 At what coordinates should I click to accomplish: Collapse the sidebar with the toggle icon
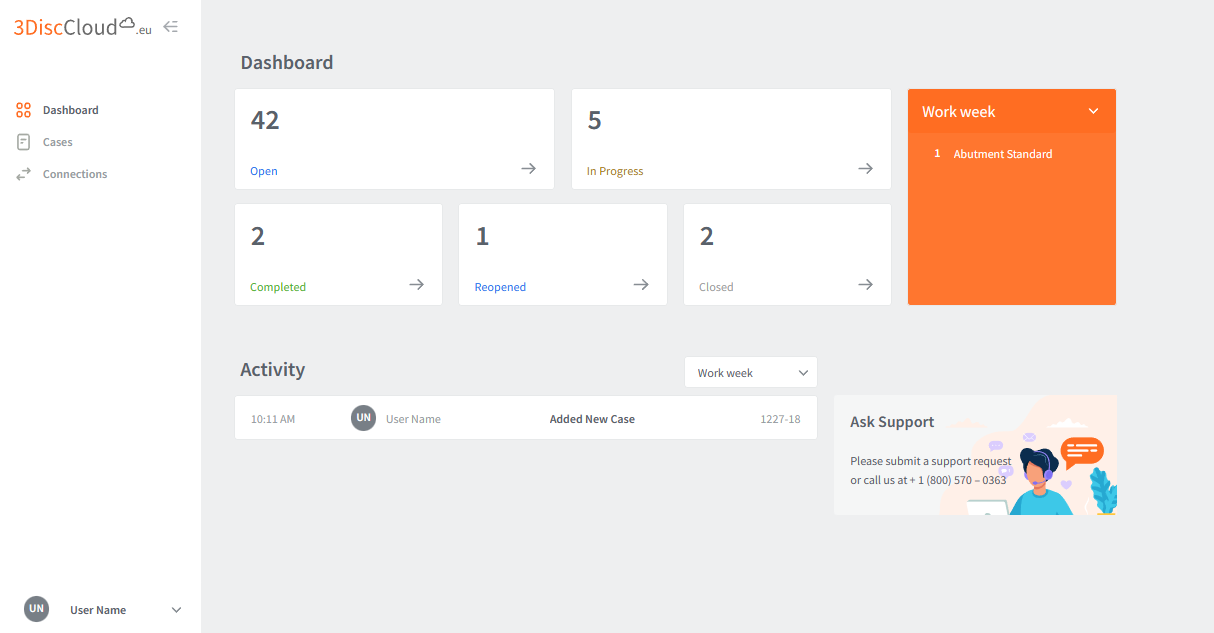pyautogui.click(x=171, y=27)
